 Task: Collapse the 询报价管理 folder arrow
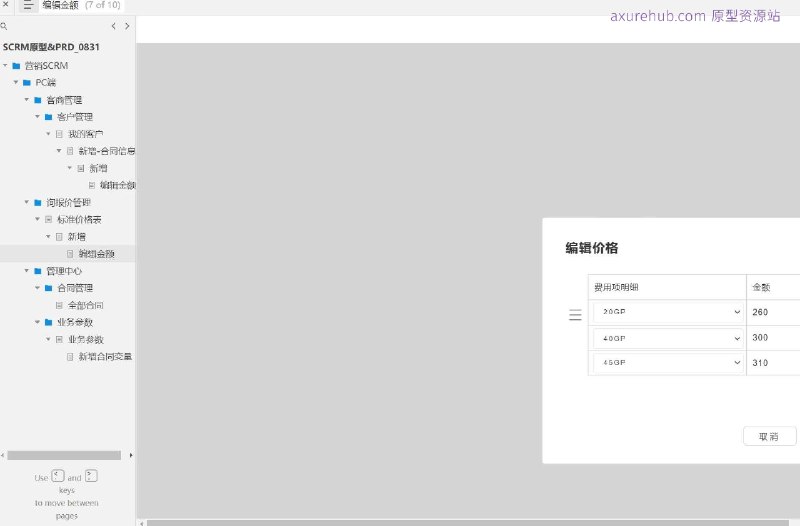[x=27, y=202]
